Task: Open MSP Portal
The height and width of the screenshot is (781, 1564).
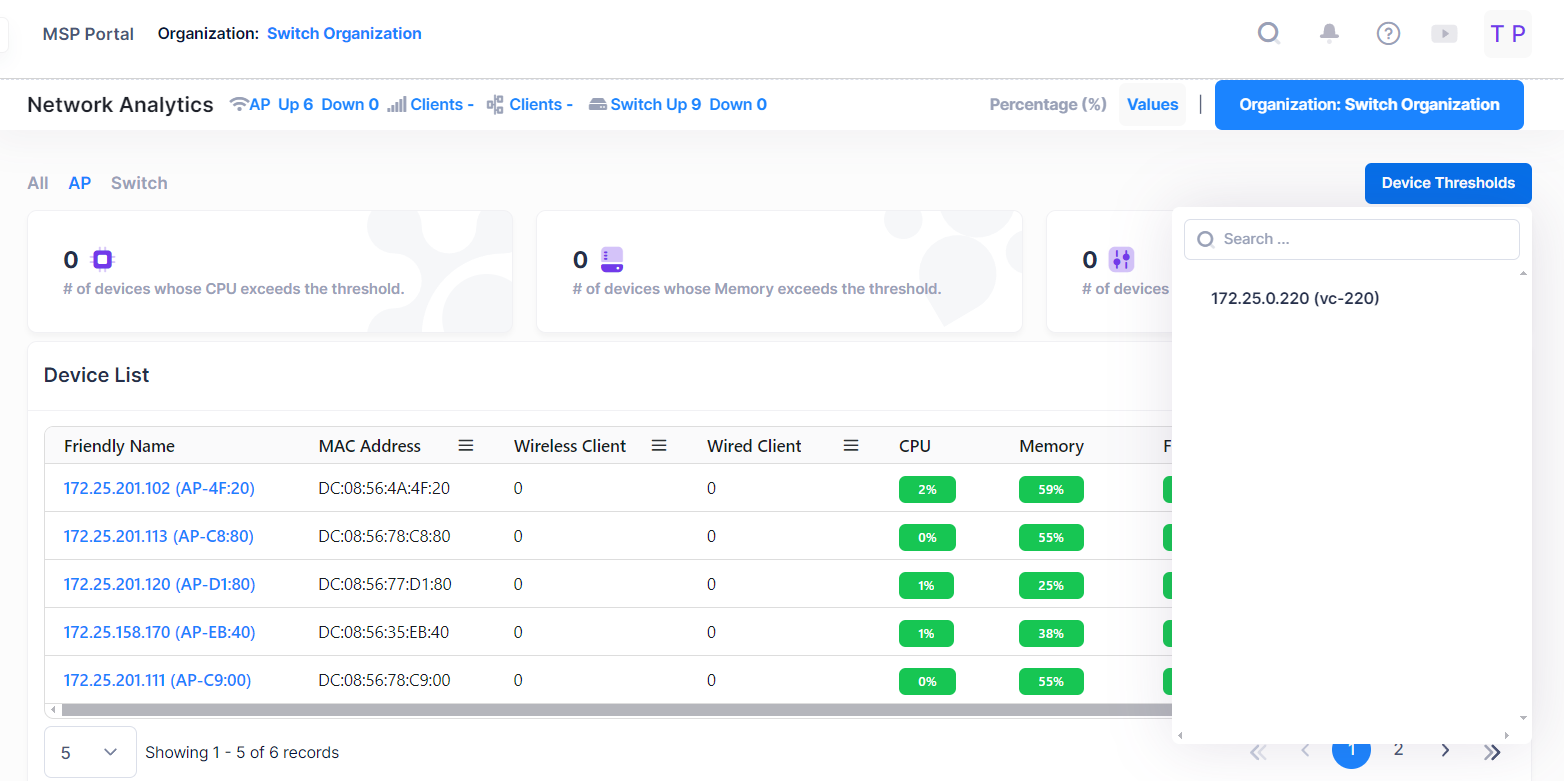Action: click(88, 34)
